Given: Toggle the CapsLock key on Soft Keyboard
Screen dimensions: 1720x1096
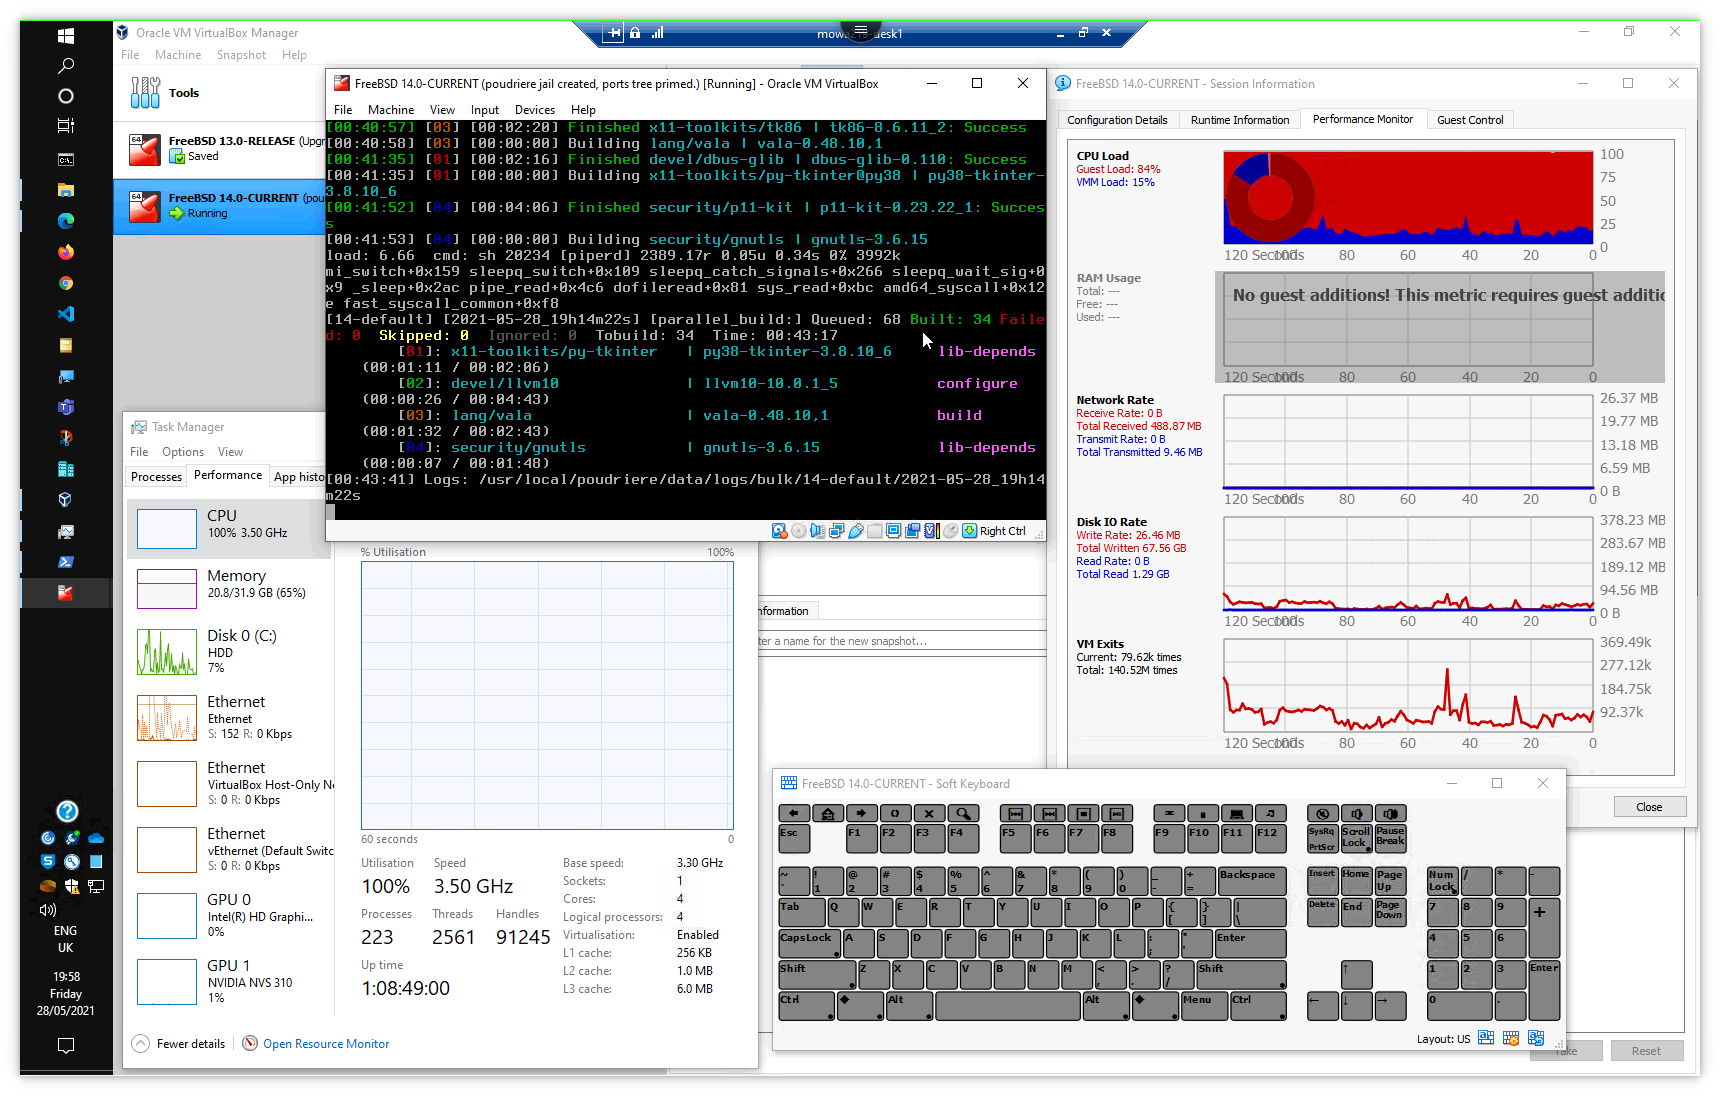Looking at the screenshot, I should (x=809, y=943).
